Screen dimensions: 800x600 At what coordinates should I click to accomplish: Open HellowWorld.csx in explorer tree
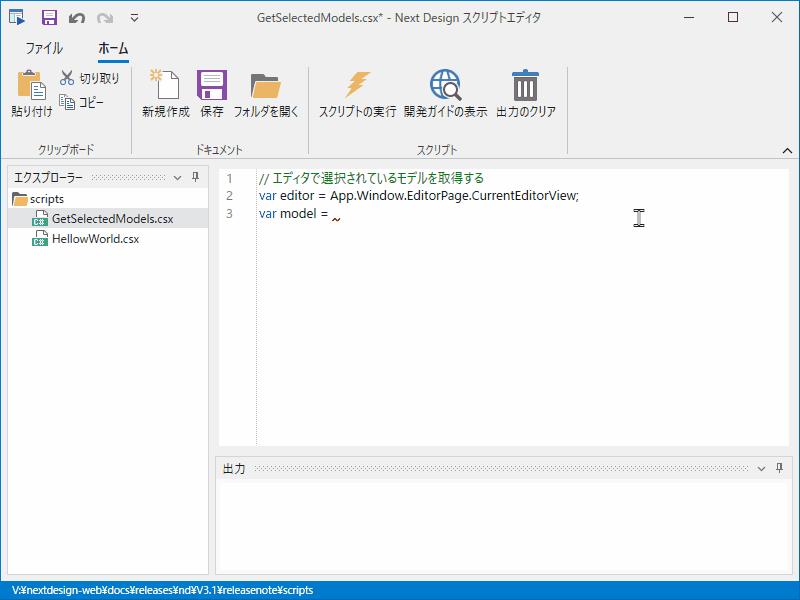click(x=108, y=239)
